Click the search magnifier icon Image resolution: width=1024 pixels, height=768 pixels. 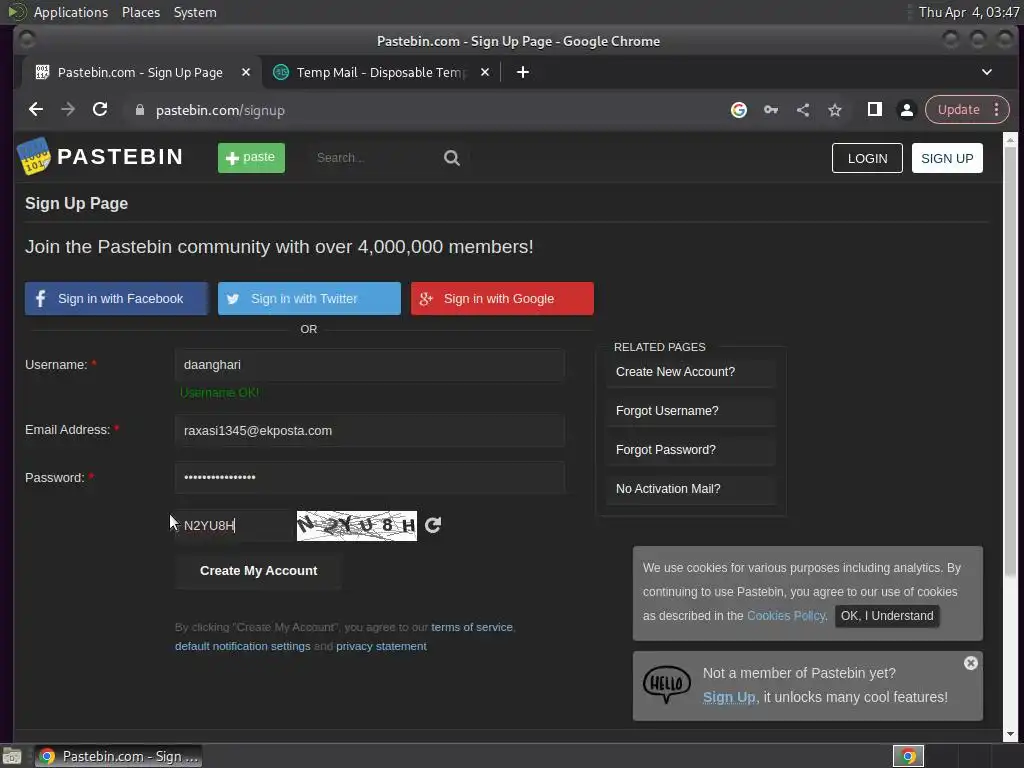coord(451,158)
